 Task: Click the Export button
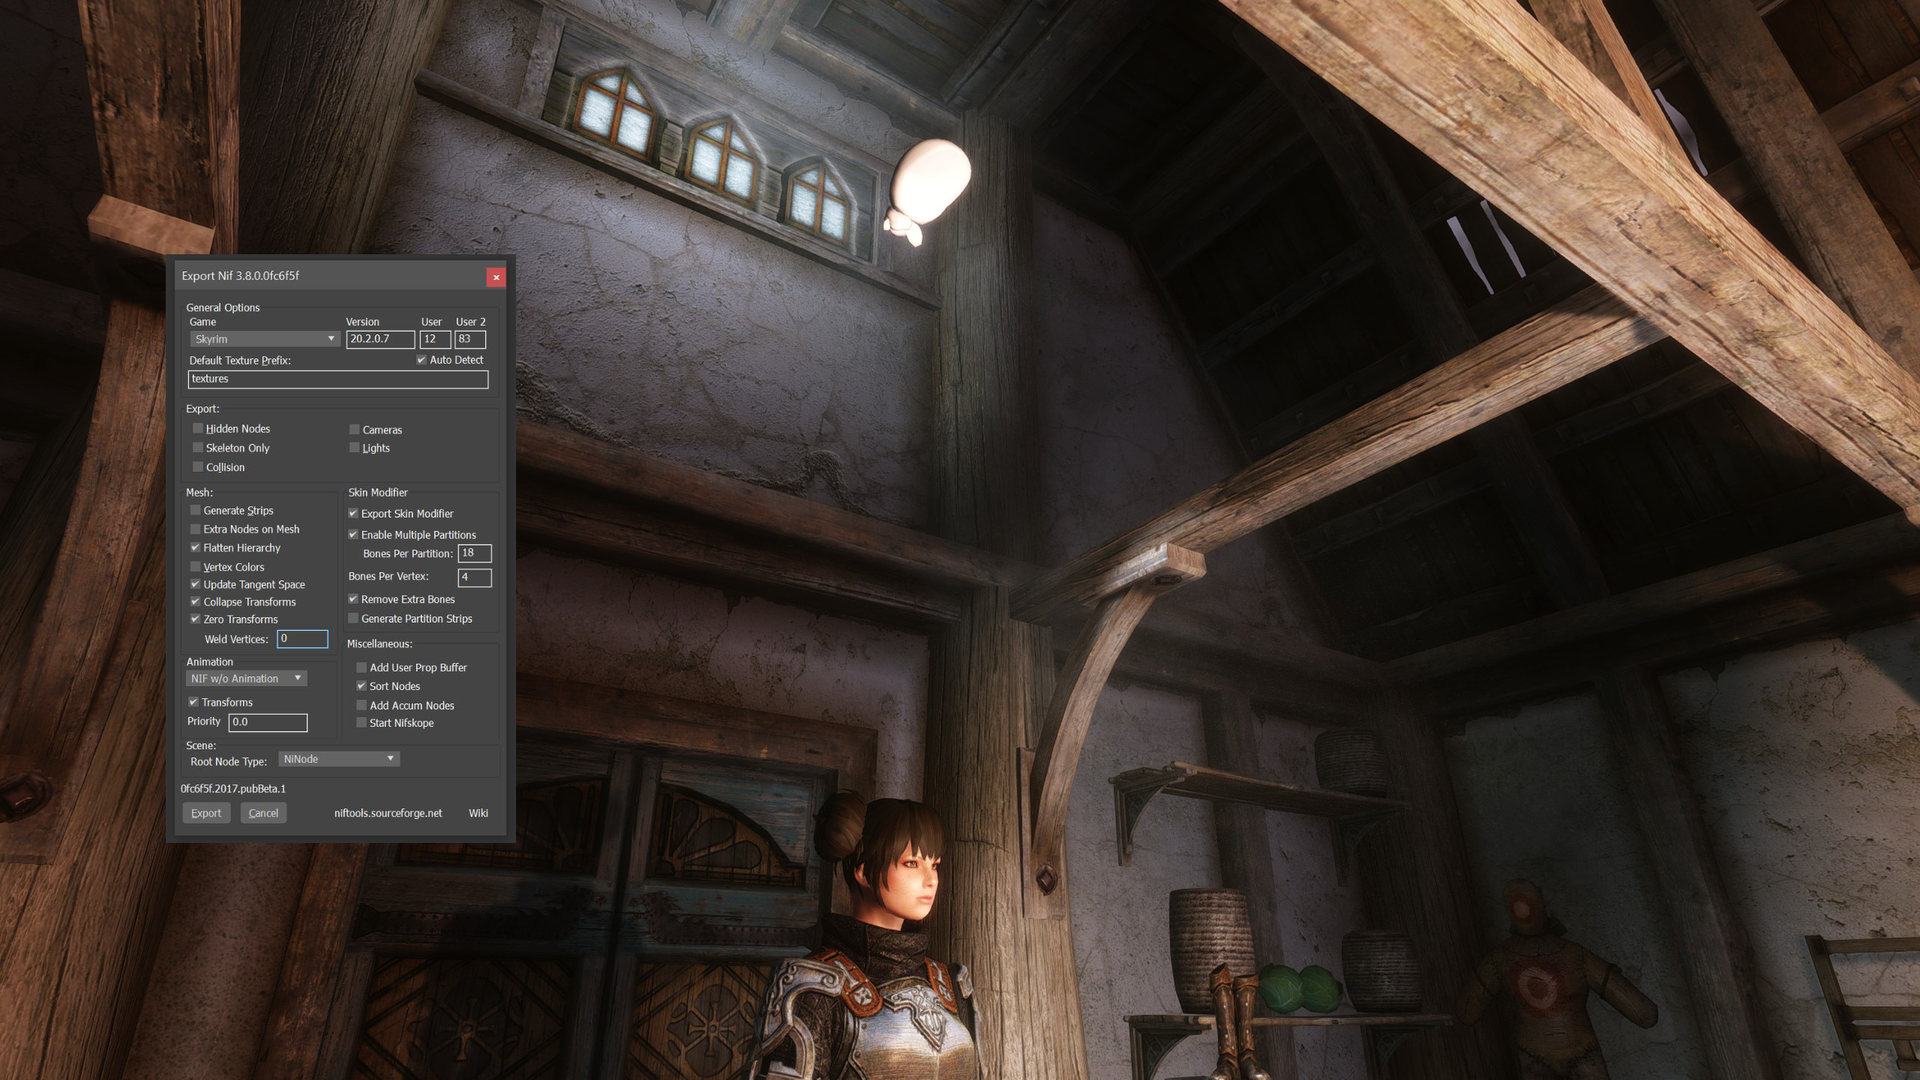click(206, 813)
